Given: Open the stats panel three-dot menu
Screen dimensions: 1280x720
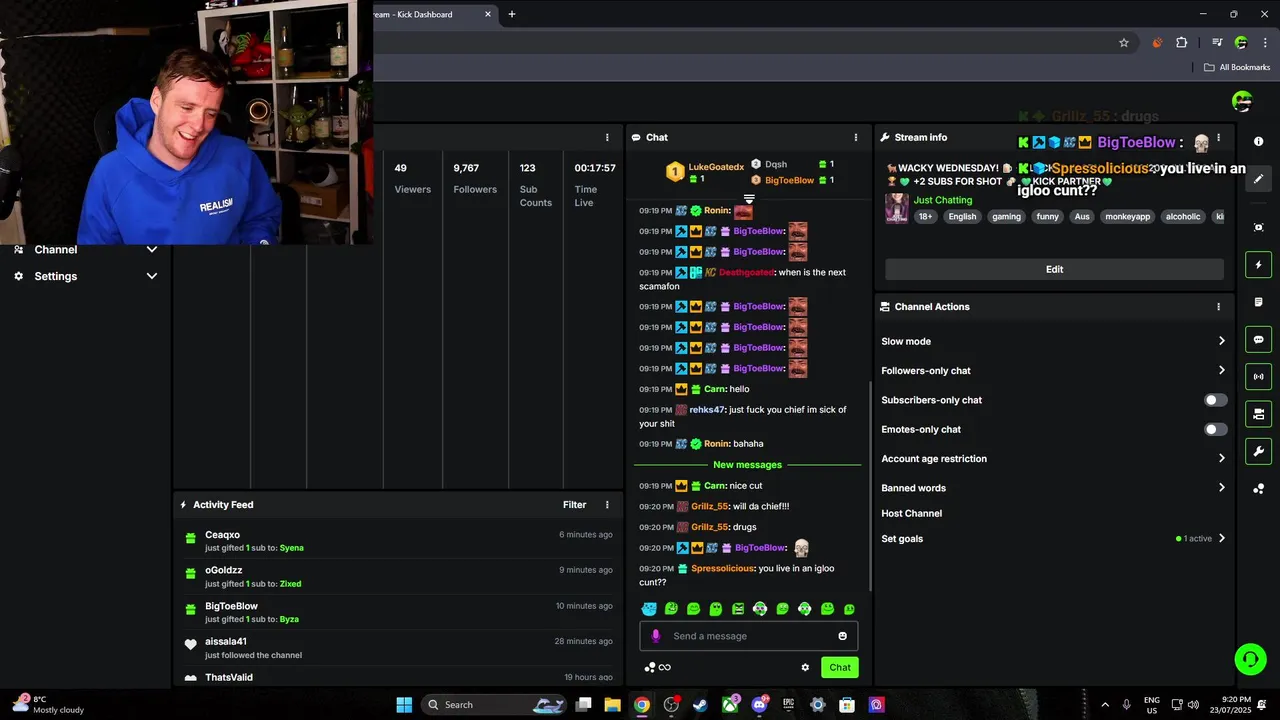Looking at the screenshot, I should coord(607,137).
